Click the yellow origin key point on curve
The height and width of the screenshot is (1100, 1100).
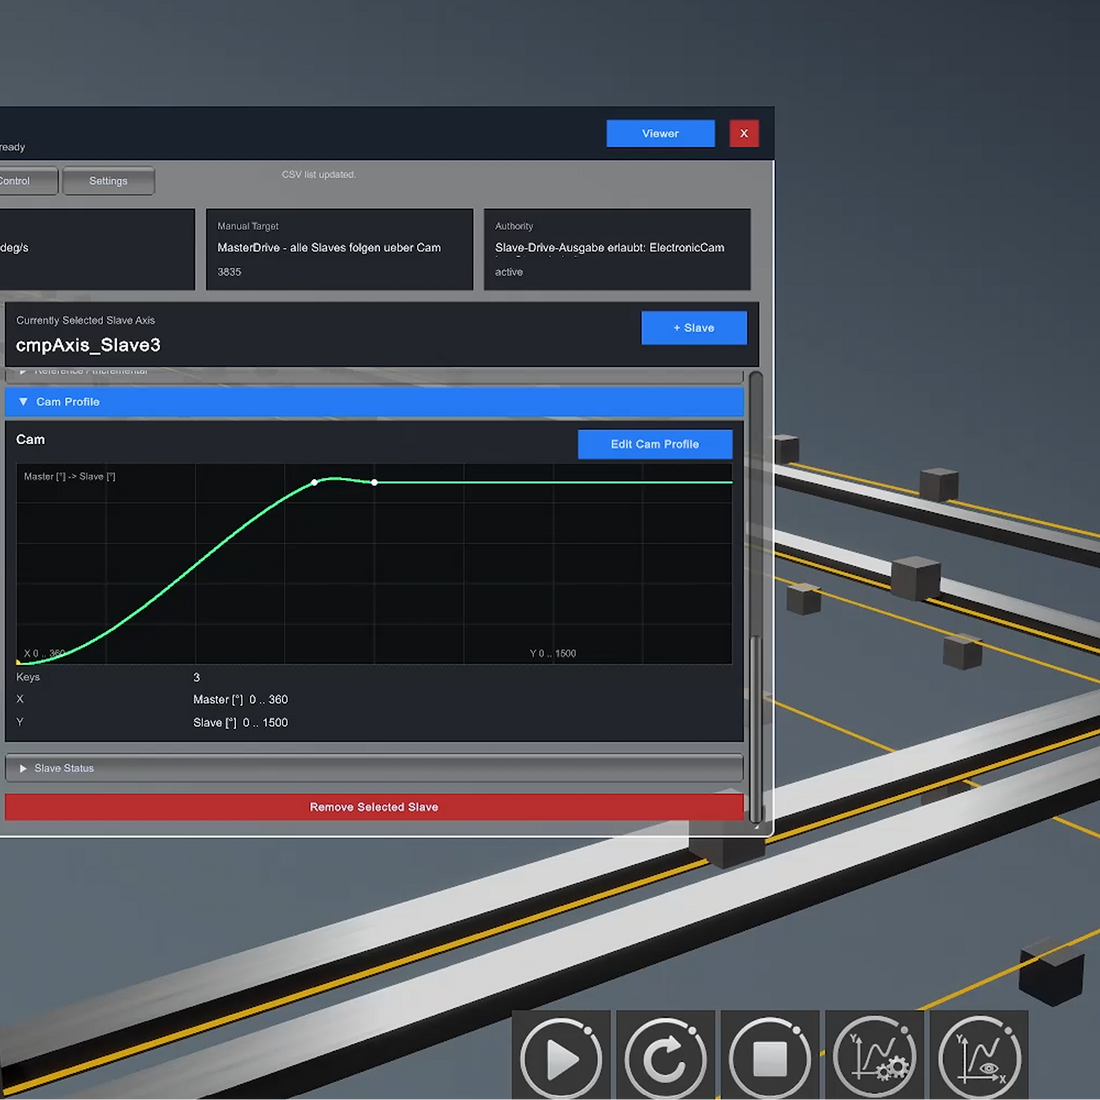click(18, 662)
